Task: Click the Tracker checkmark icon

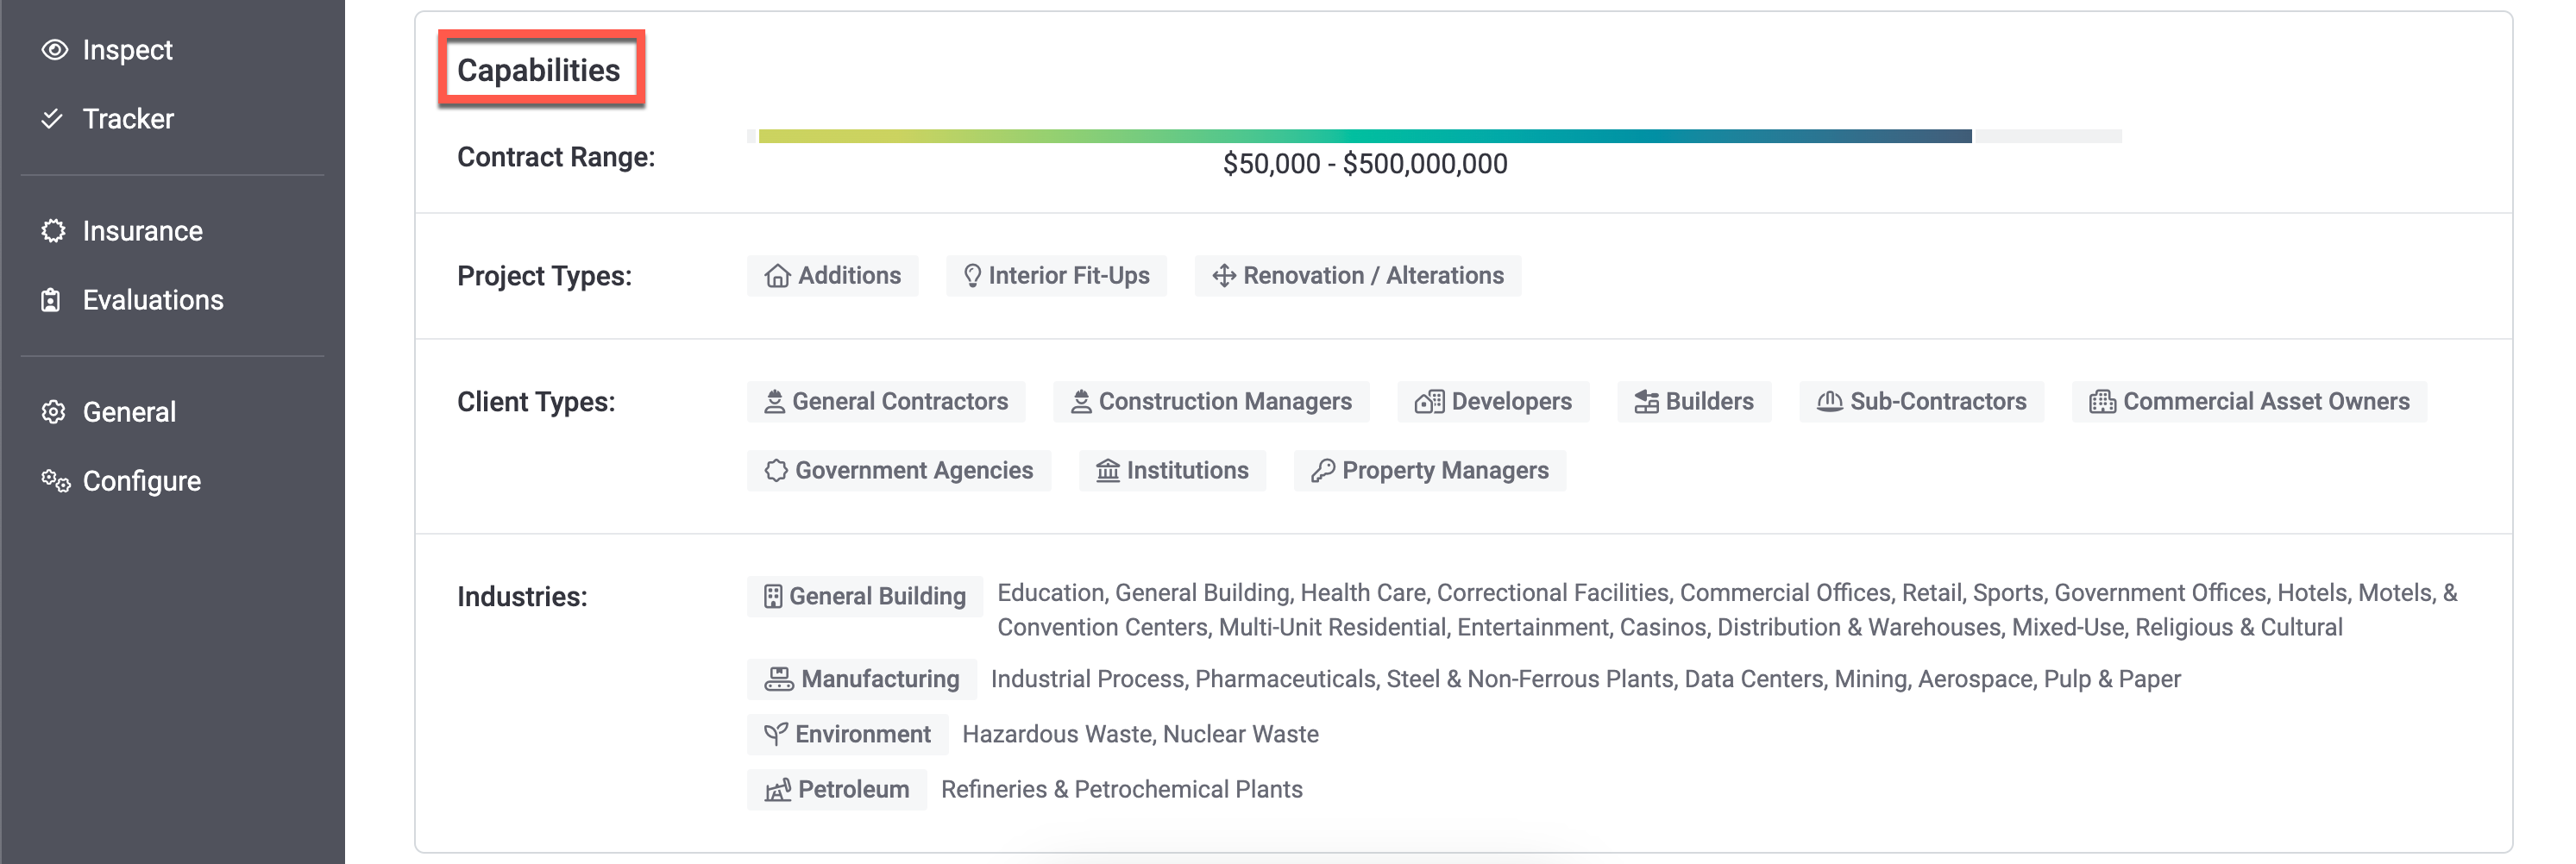Action: tap(52, 119)
